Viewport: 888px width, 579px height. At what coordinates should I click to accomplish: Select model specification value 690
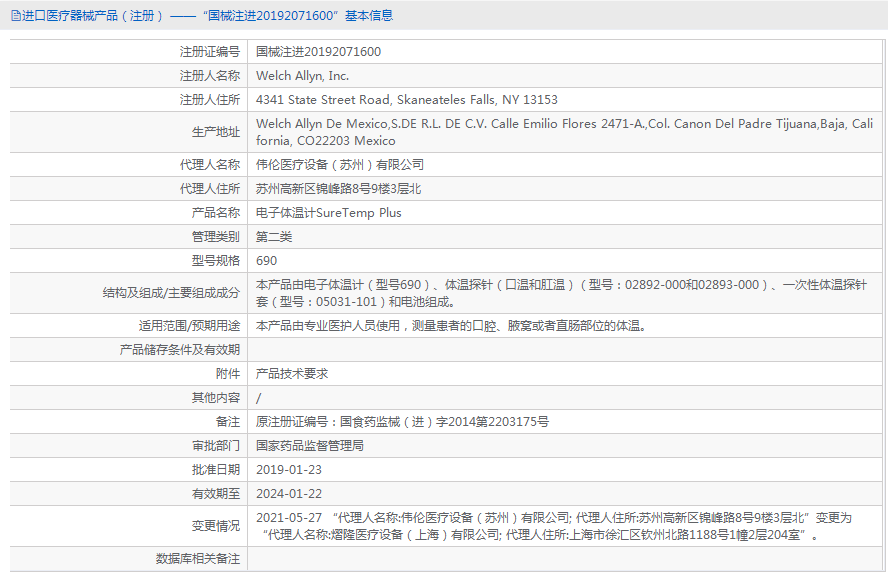click(x=266, y=261)
